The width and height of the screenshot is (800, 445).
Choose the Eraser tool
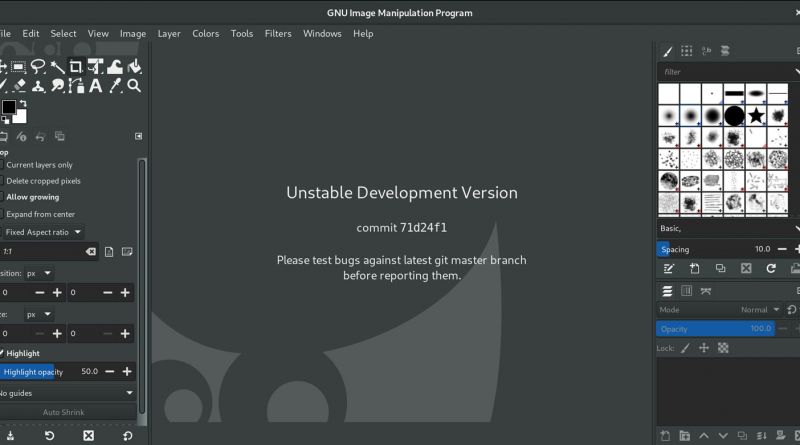[19, 85]
